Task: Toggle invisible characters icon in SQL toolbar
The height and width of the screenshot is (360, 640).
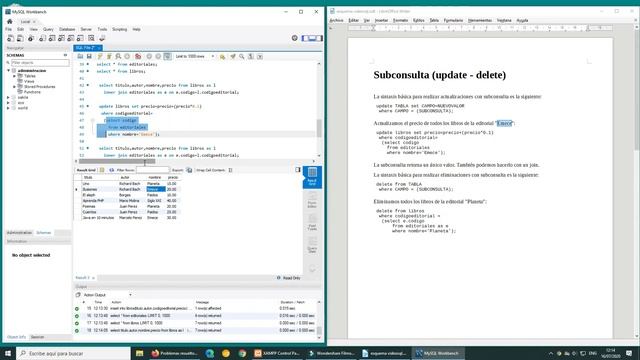Action: (251, 56)
